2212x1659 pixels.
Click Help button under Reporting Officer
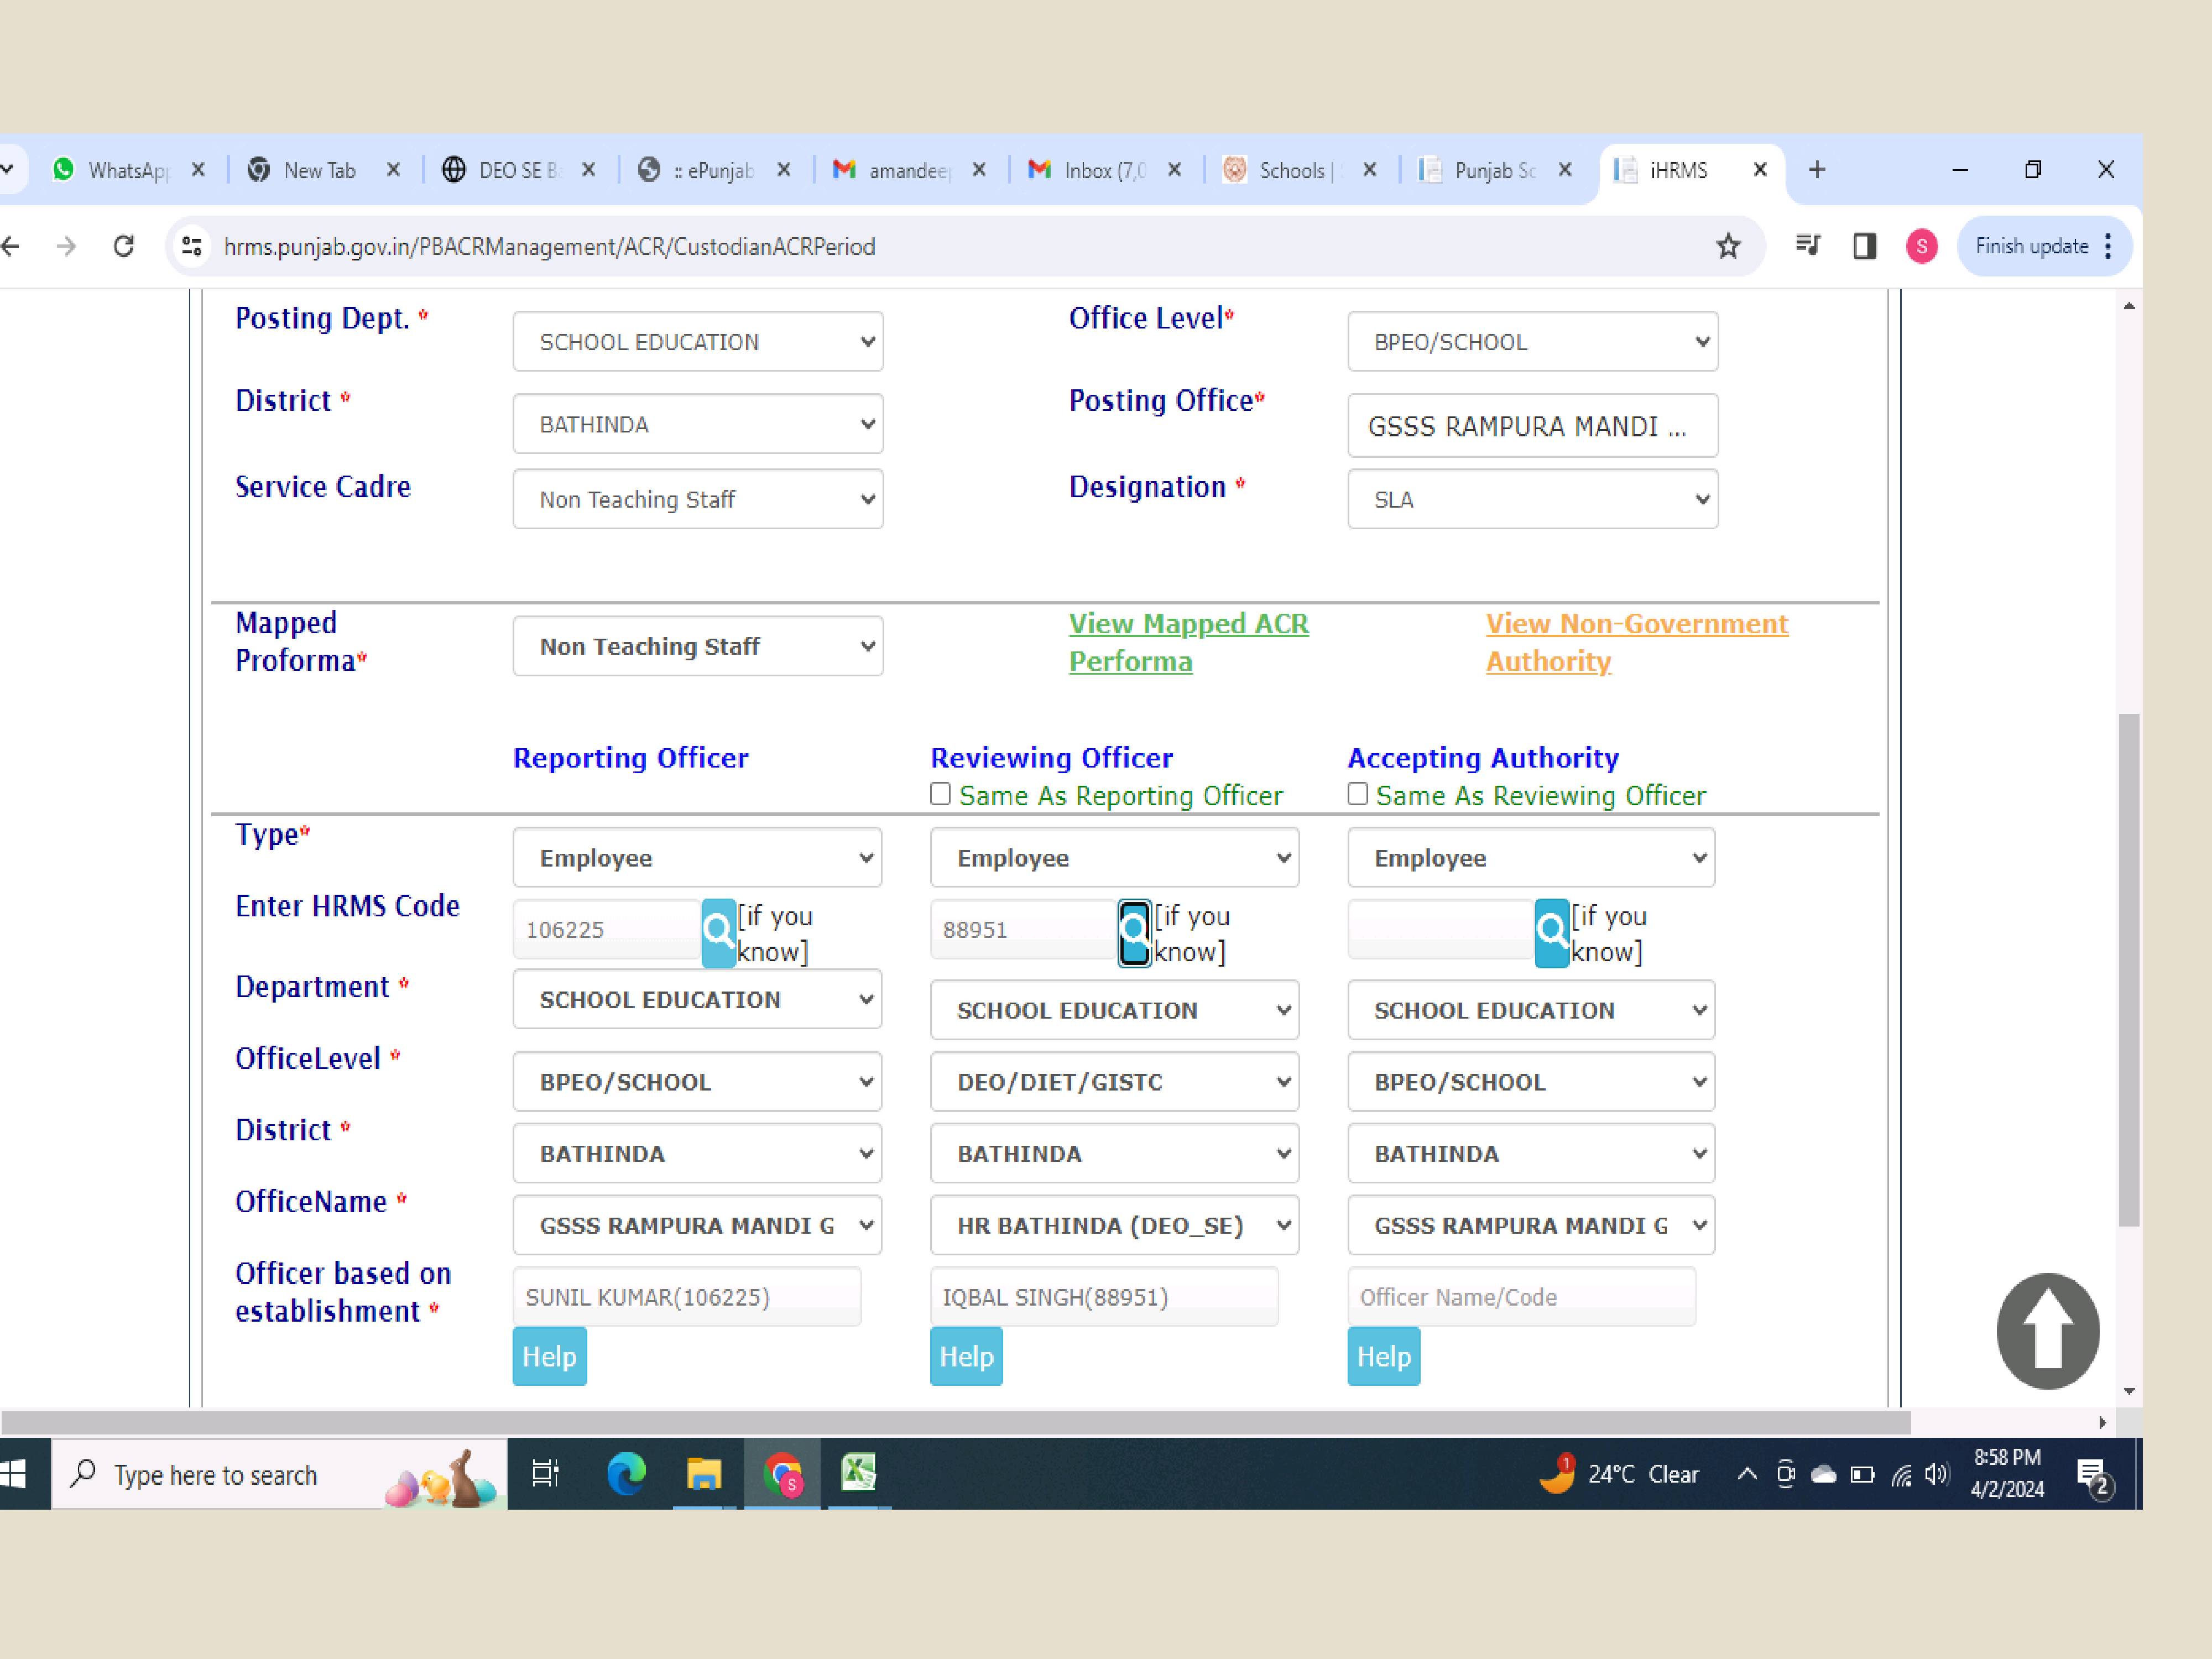pos(549,1356)
